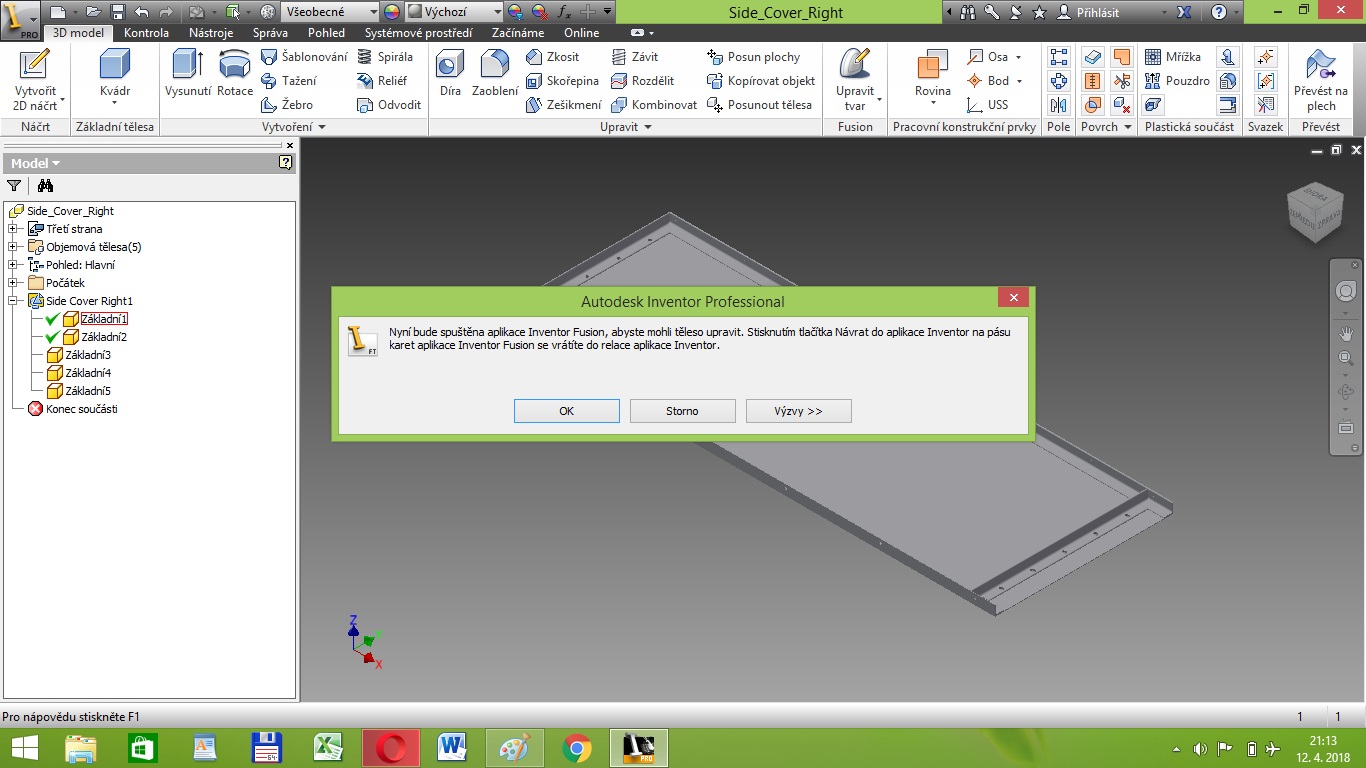Choose the Zaoblení fillet tool
Image resolution: width=1366 pixels, height=768 pixels.
(495, 74)
